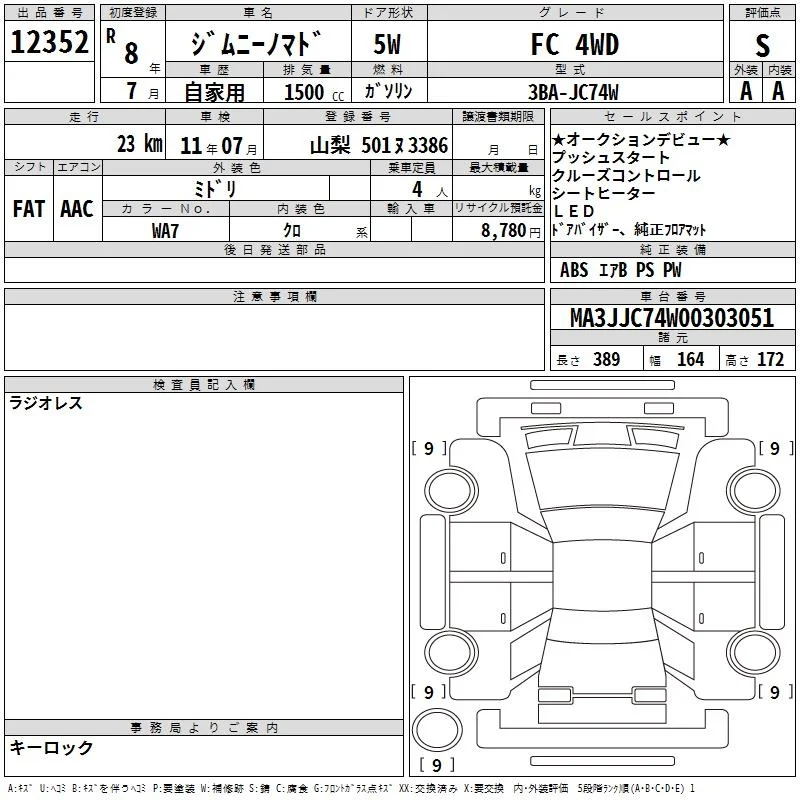Click the spare tire circle in diagram
Viewport: 800px width, 800px height.
click(x=437, y=730)
